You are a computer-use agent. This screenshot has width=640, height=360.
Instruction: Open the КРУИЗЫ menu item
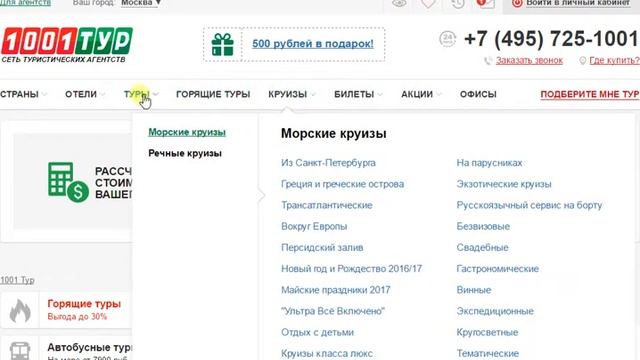tap(287, 94)
